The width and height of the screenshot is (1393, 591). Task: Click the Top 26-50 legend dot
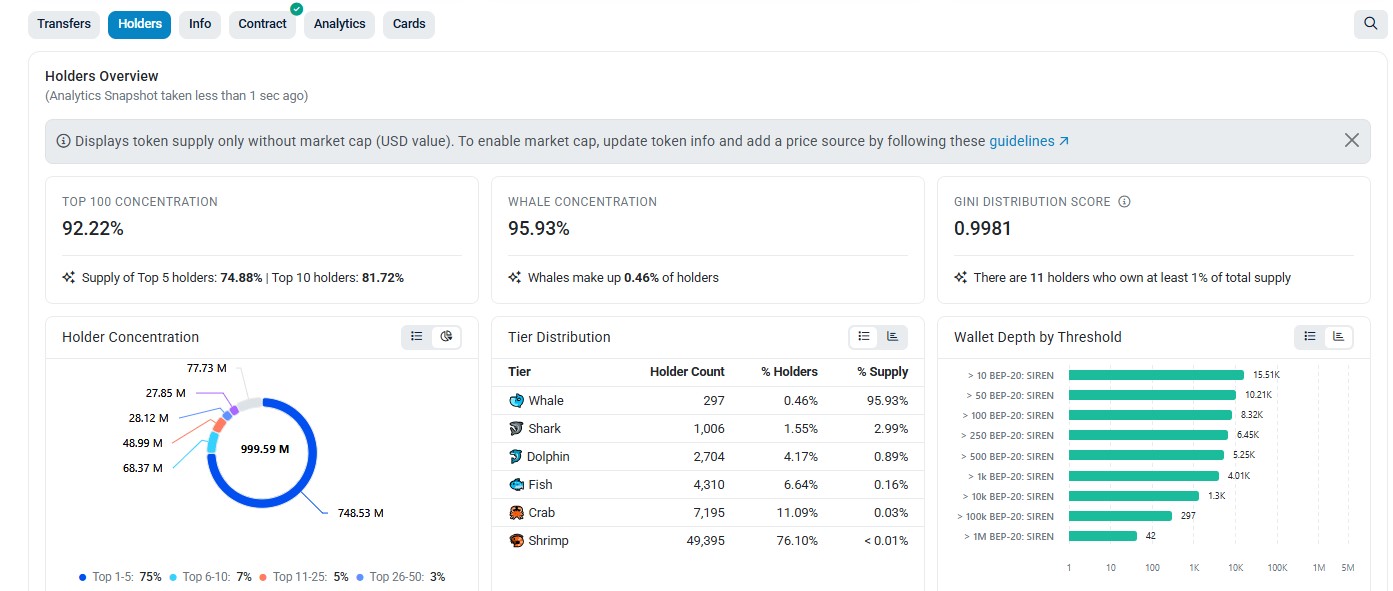(x=360, y=577)
